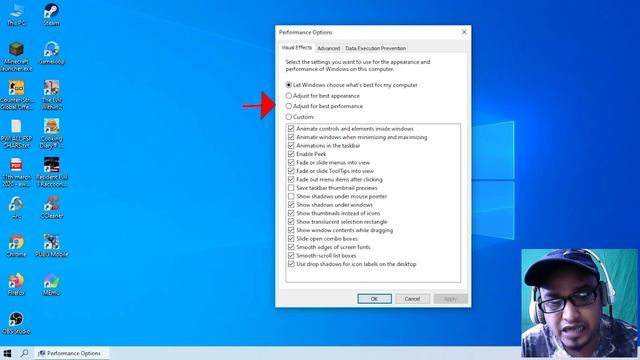Select Adjust for best appearance
This screenshot has height=360, width=640.
(322, 96)
